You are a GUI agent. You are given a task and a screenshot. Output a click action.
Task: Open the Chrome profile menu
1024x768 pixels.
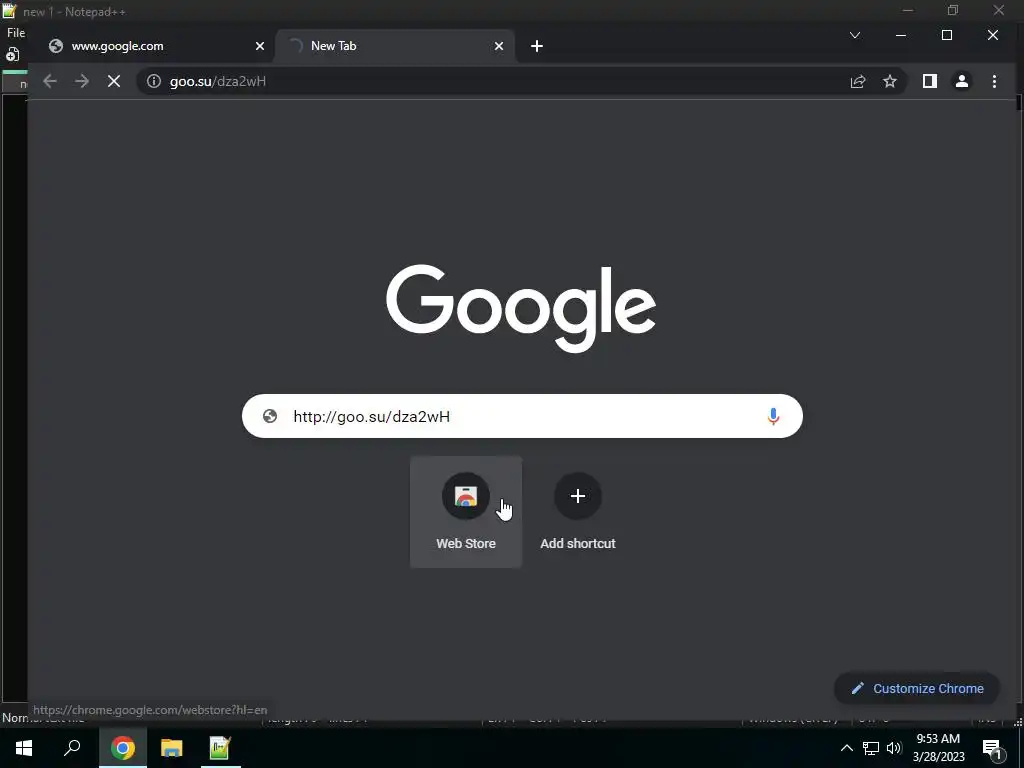click(962, 81)
